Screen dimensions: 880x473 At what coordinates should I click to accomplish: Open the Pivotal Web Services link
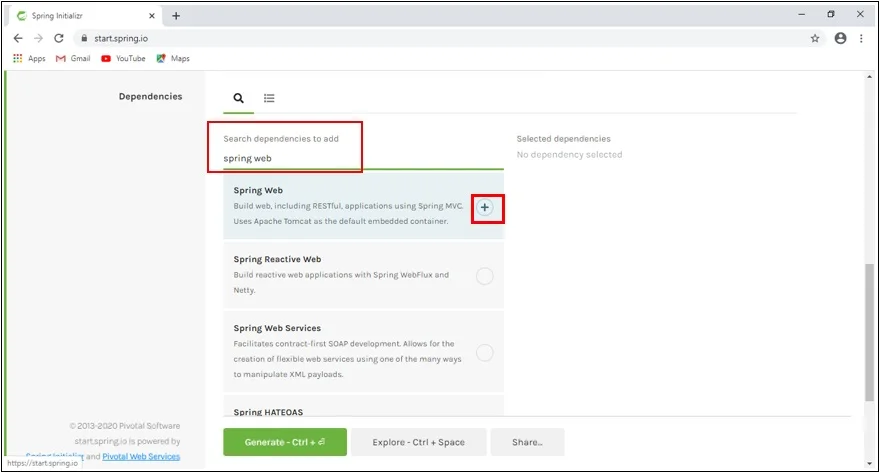pyautogui.click(x=141, y=457)
